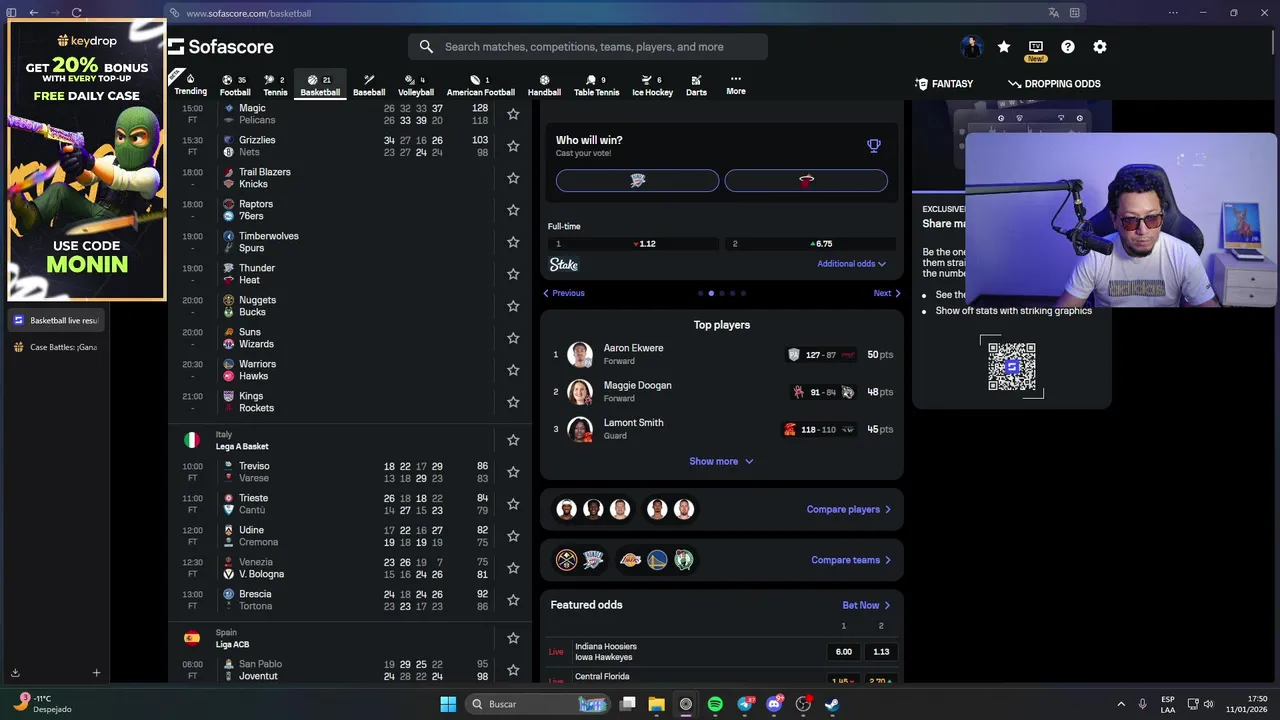
Task: Click the browser address bar URL
Action: [x=248, y=13]
